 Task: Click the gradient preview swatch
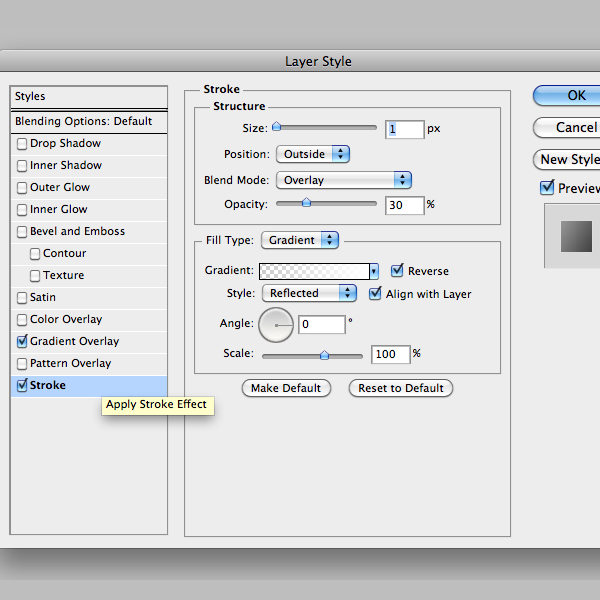coord(315,272)
